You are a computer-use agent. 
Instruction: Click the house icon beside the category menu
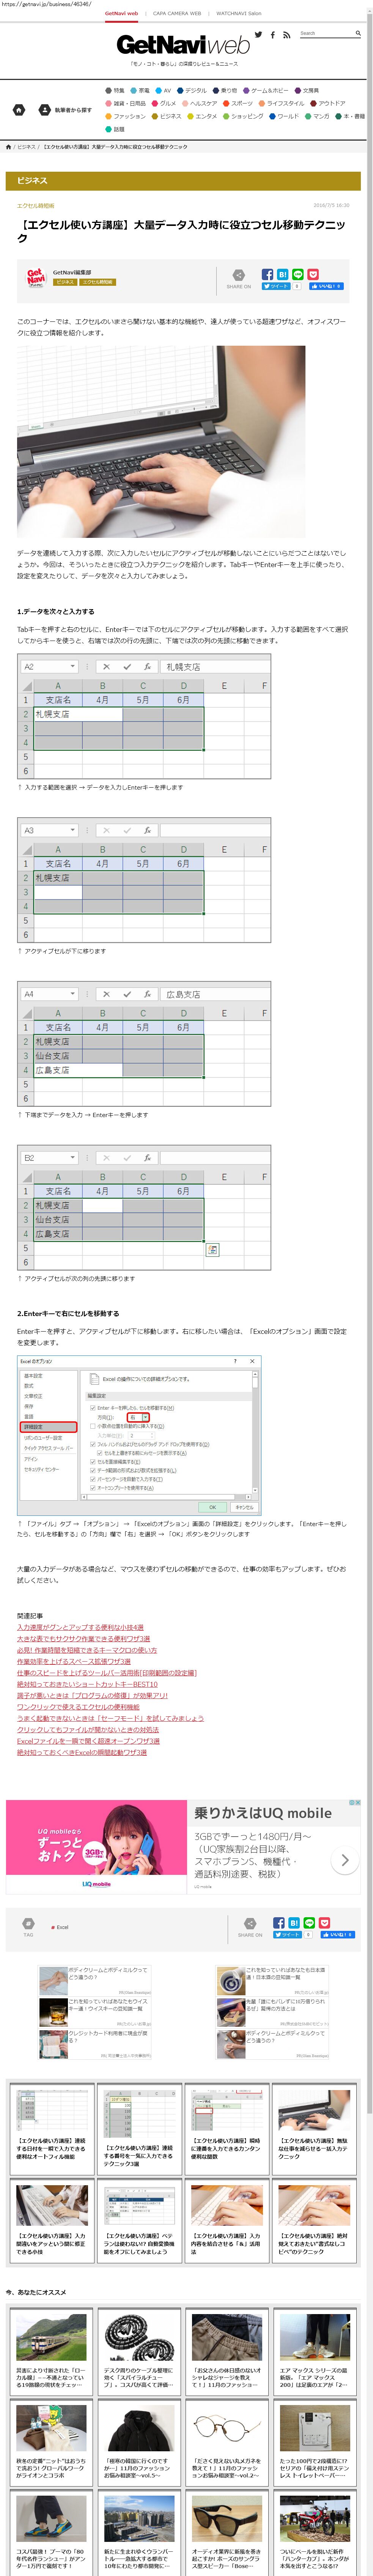(x=18, y=110)
